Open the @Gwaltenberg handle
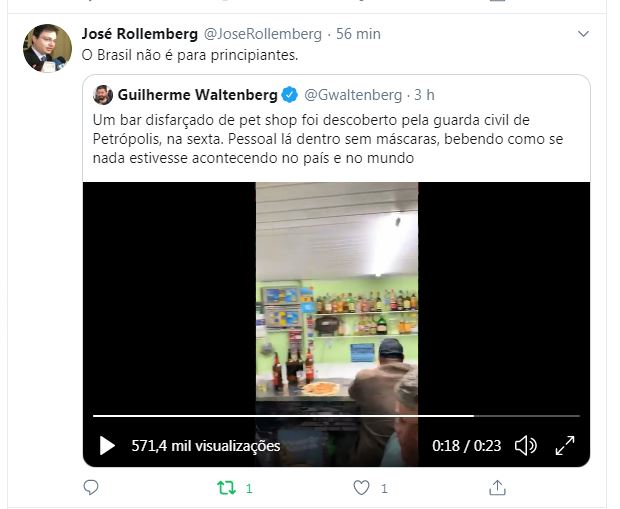Screen dimensions: 620x509 353,95
